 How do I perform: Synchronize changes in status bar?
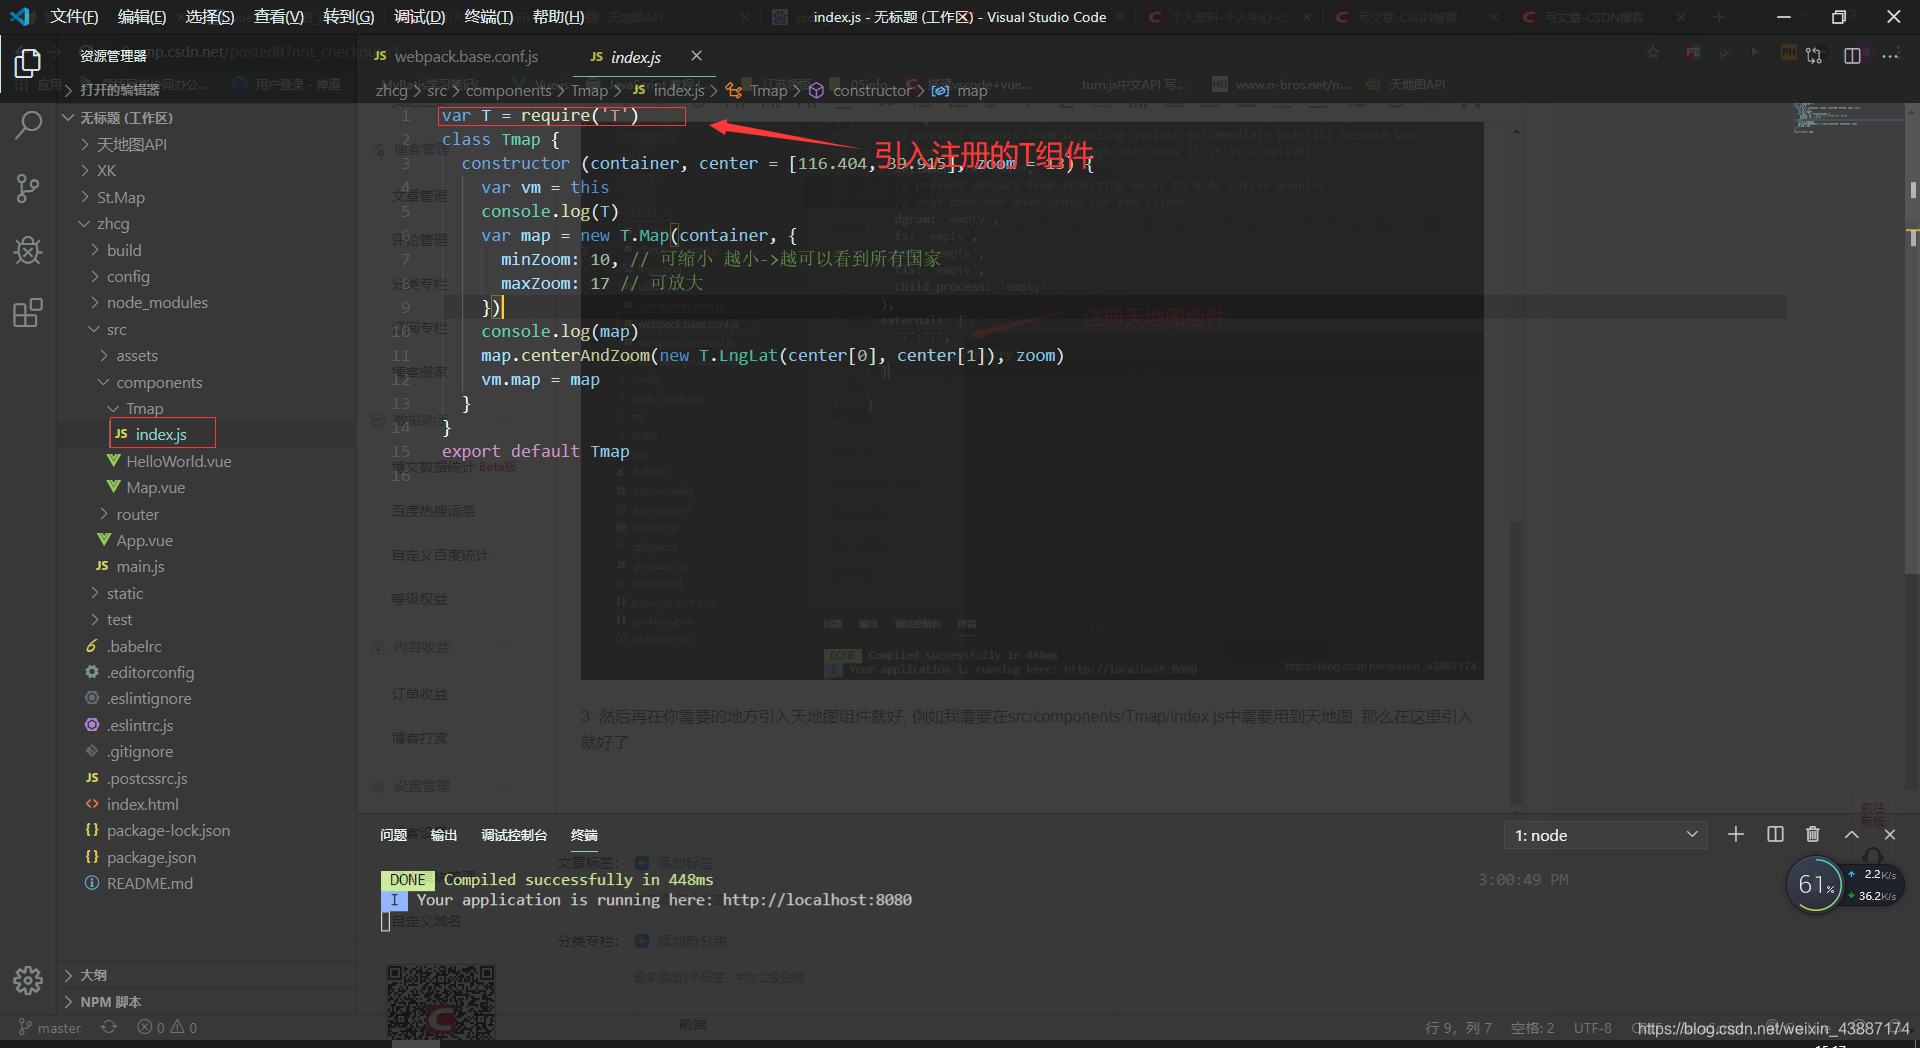coord(109,1027)
